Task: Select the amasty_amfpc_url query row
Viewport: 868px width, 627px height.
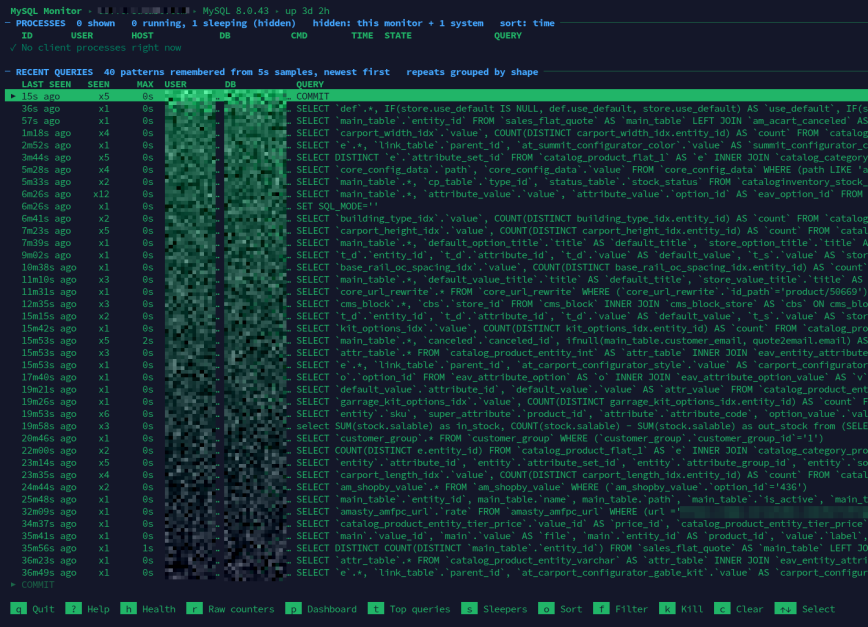Action: pyautogui.click(x=436, y=511)
